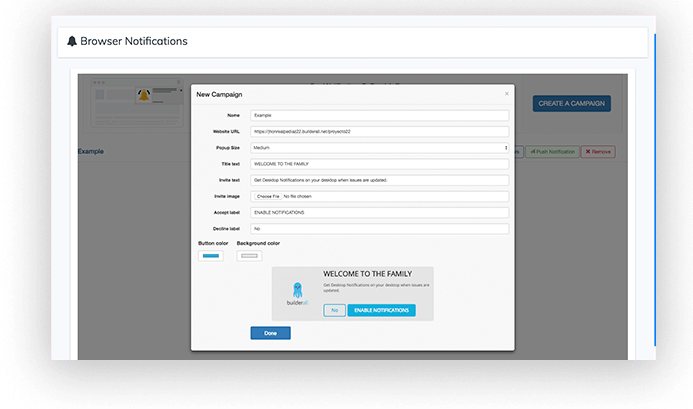Open the blue Button color swatch
The width and height of the screenshot is (693, 409).
(x=211, y=256)
